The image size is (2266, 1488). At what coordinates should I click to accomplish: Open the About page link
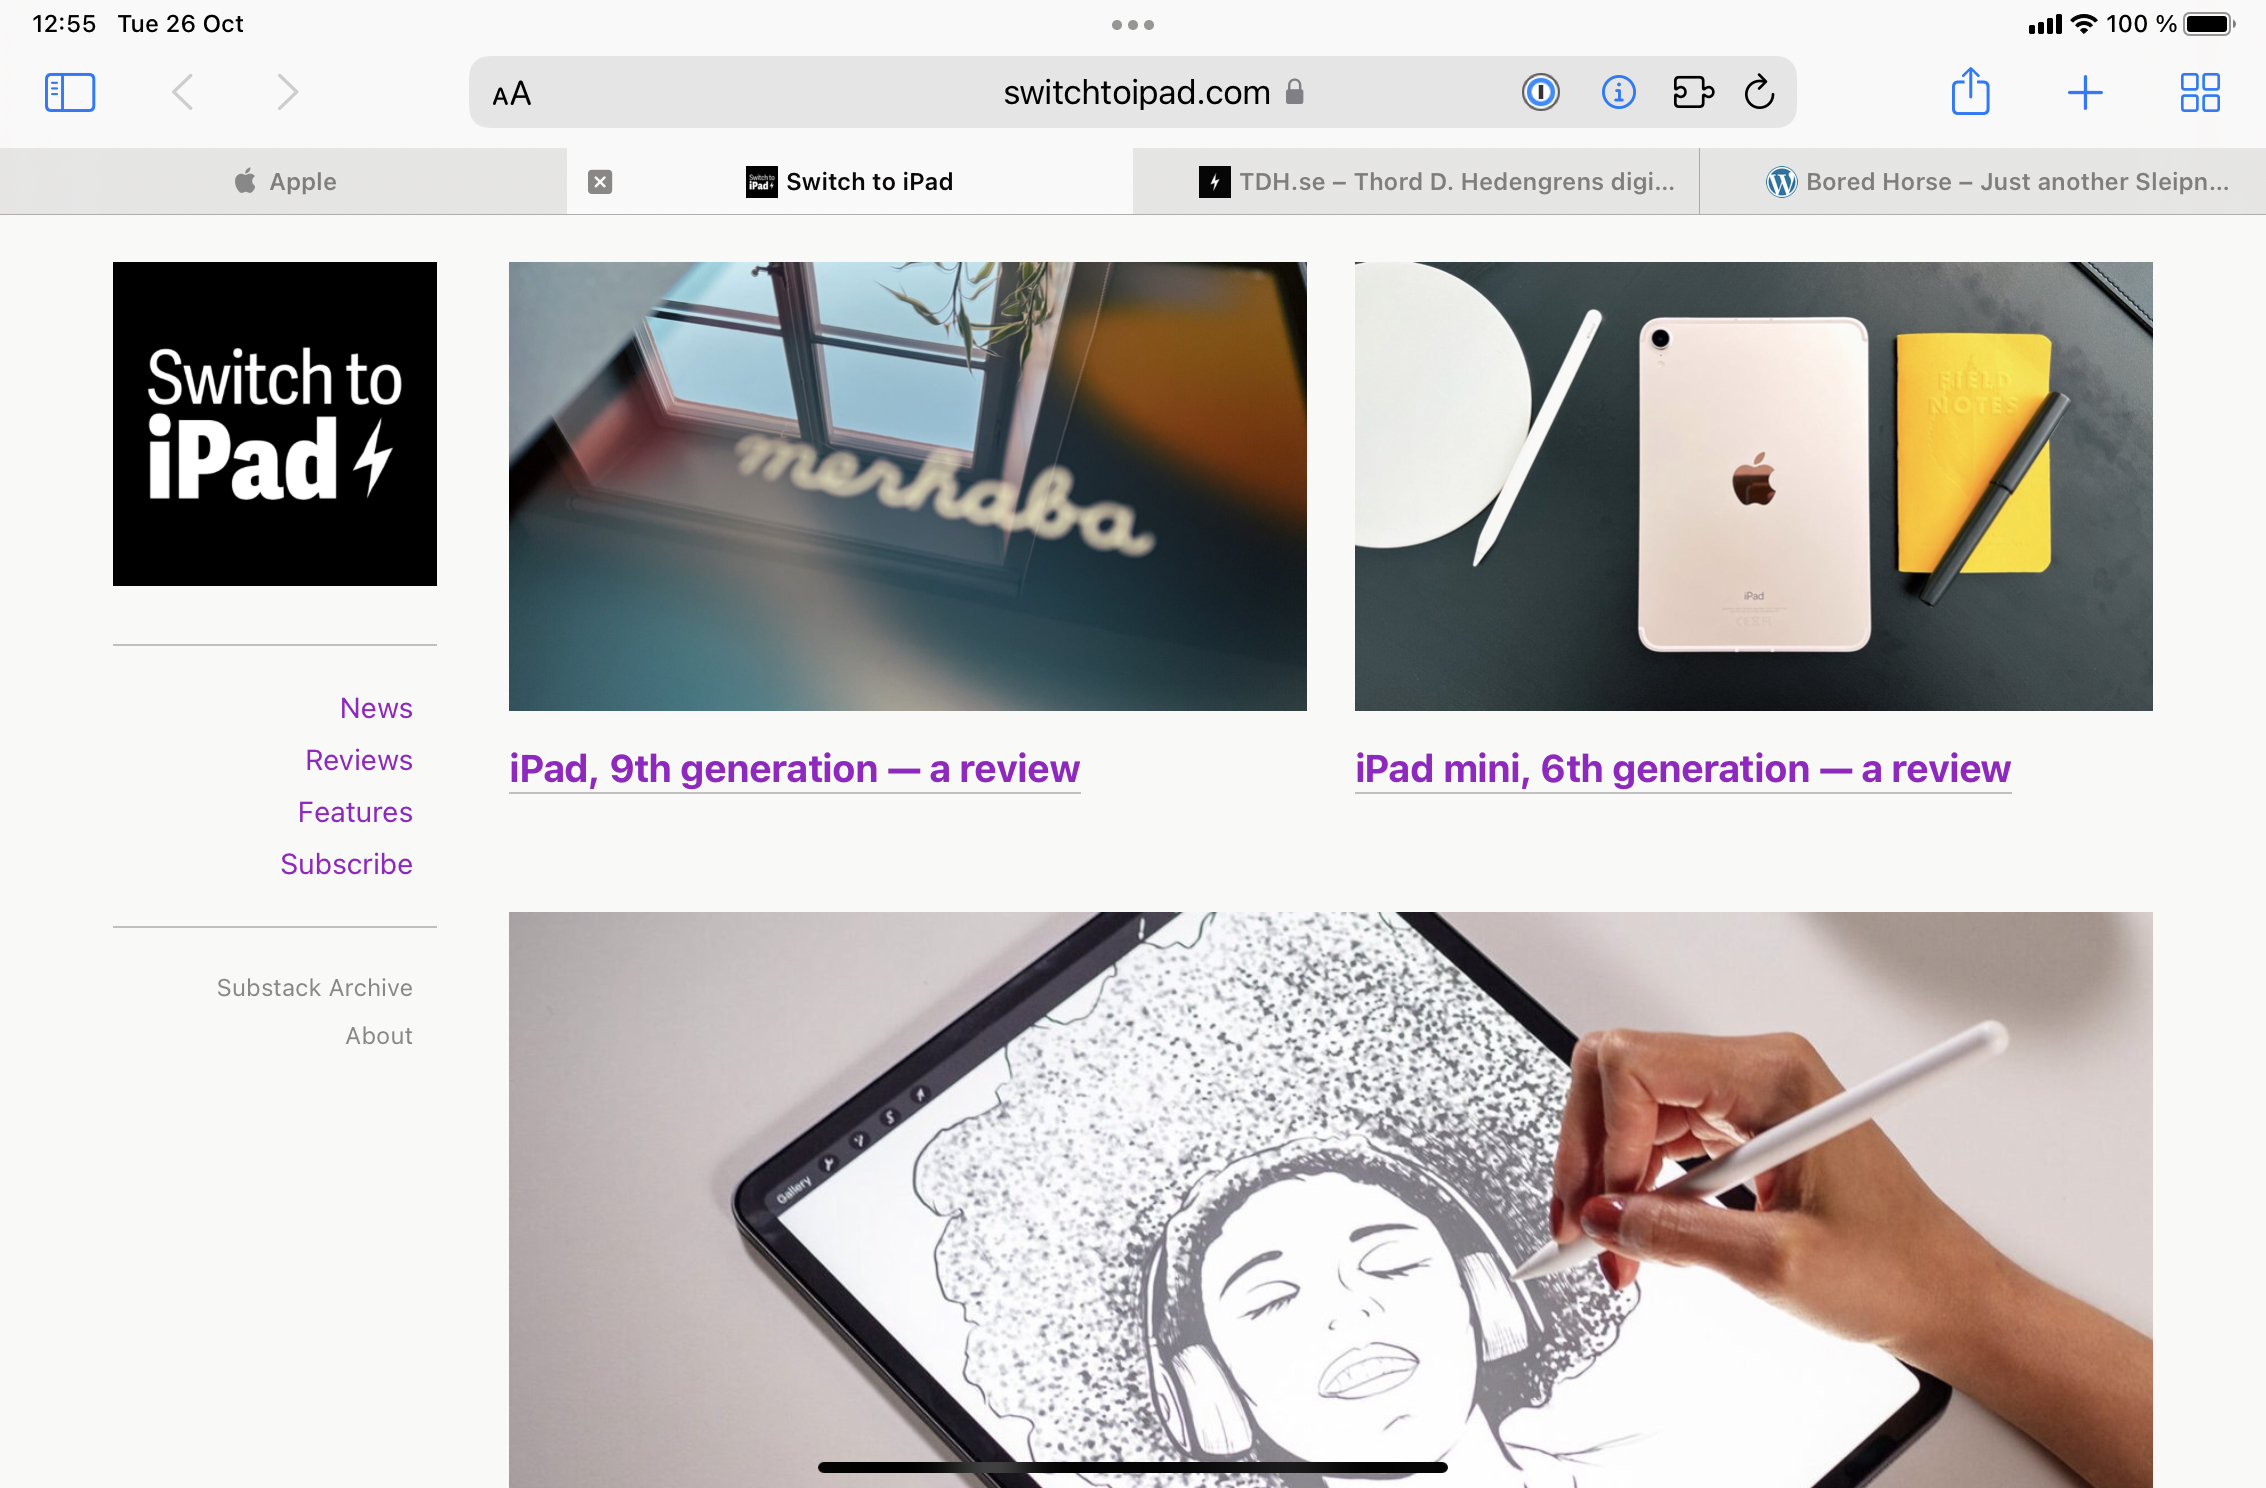point(378,1035)
